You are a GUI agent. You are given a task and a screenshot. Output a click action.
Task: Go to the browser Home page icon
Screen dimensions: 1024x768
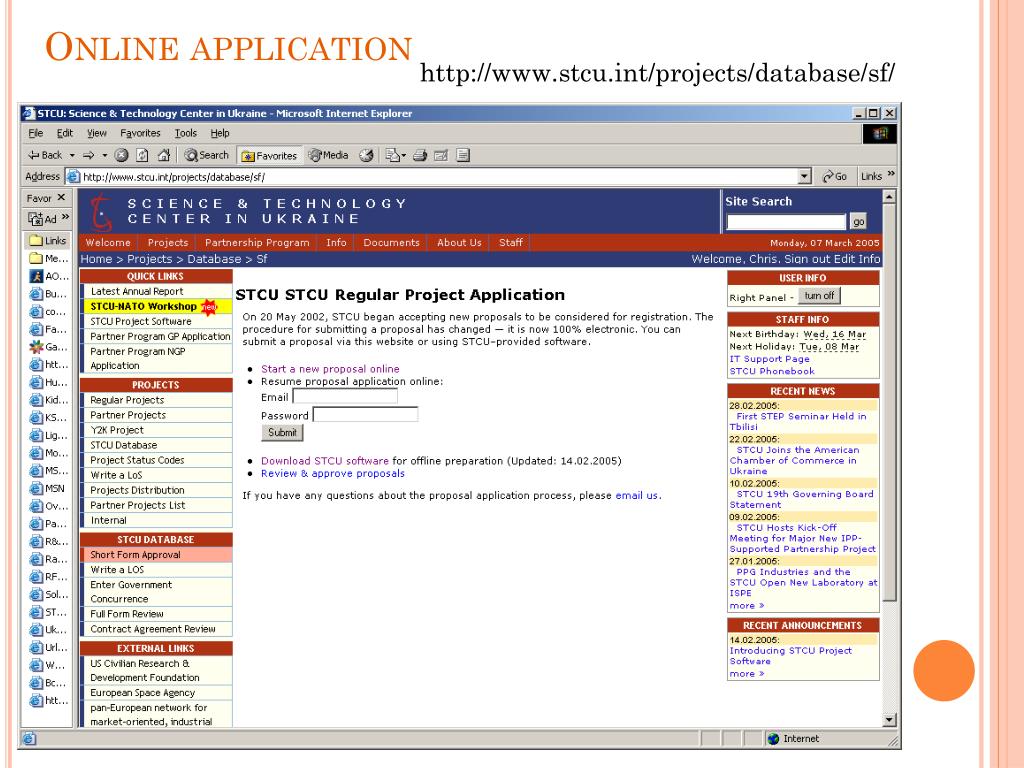(164, 155)
